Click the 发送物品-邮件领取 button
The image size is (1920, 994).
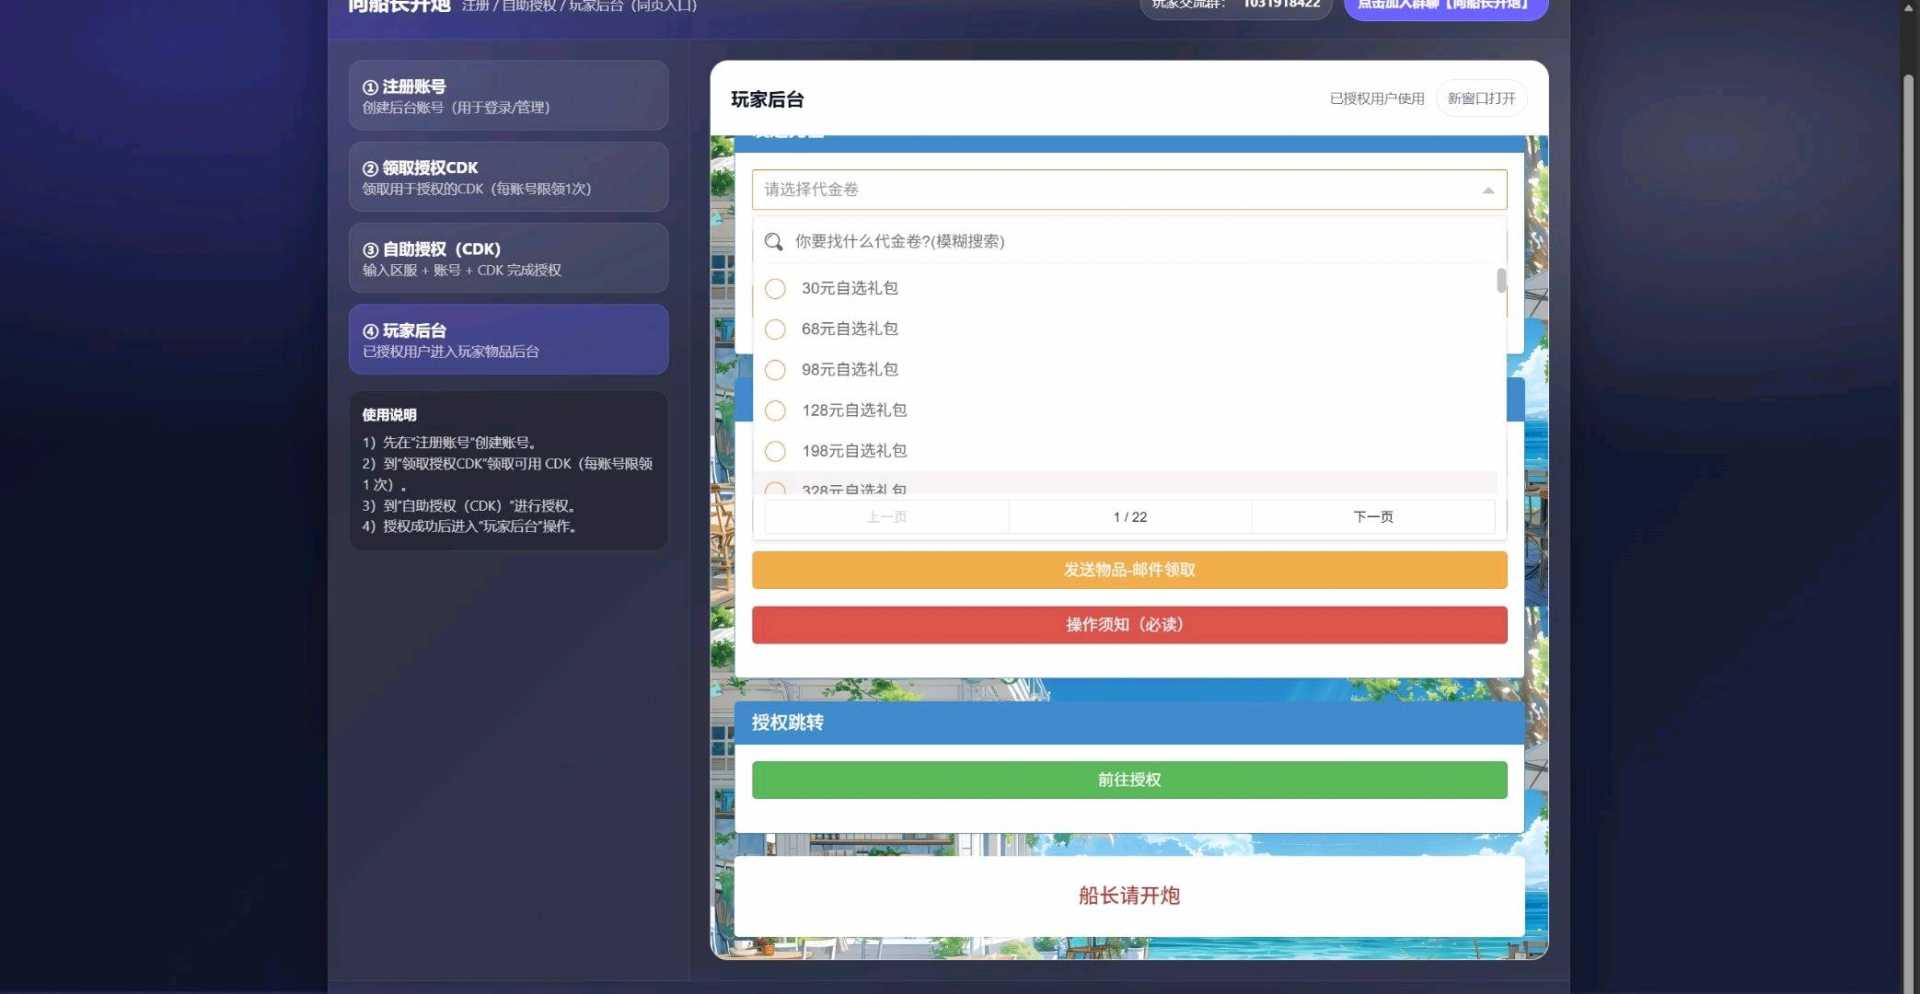[x=1128, y=570]
